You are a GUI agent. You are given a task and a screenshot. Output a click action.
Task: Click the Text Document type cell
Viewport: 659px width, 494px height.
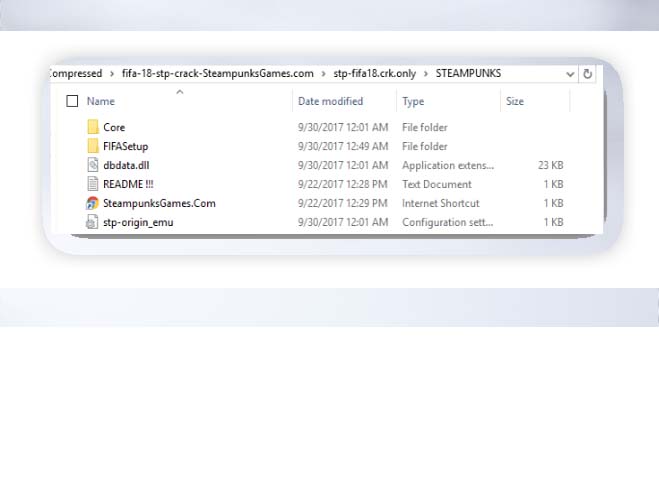[437, 184]
